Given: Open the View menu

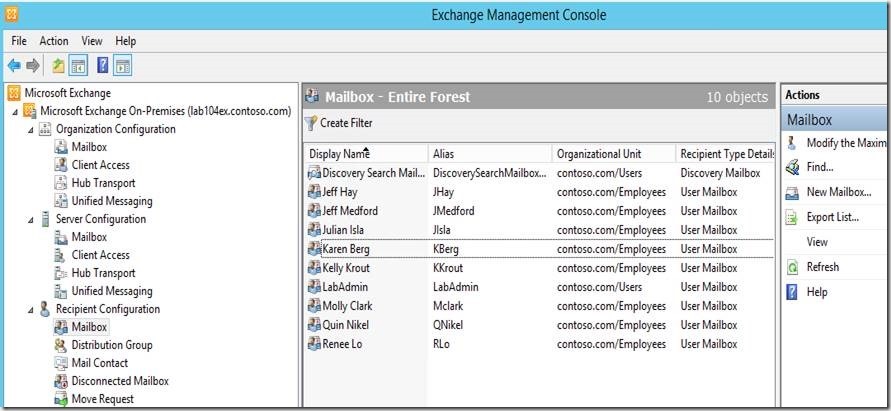Looking at the screenshot, I should point(92,41).
